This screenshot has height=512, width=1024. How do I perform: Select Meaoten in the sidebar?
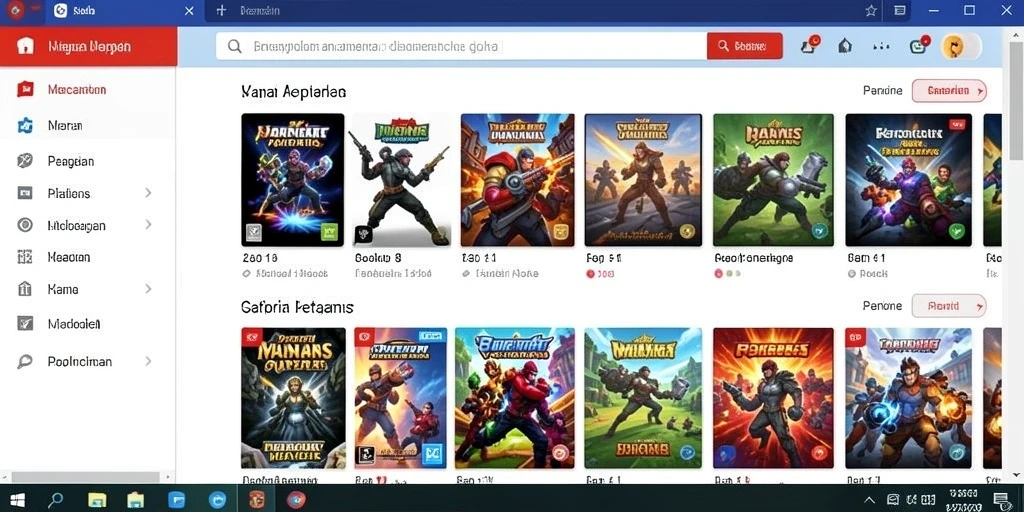tap(69, 257)
